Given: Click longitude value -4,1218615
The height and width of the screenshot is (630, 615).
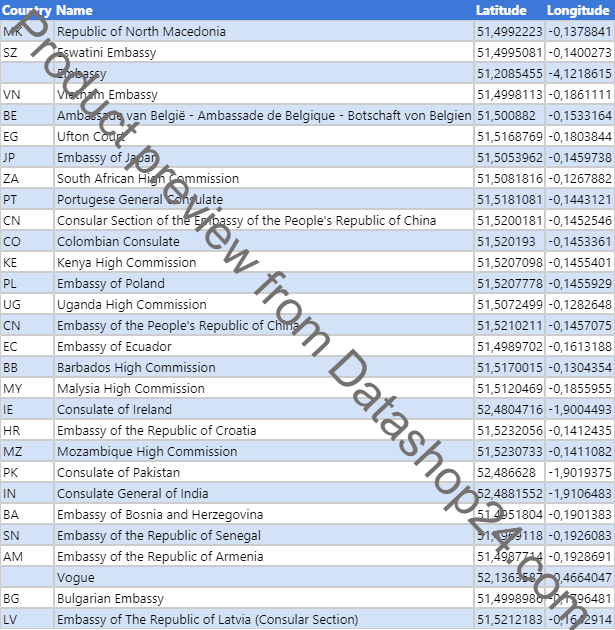Looking at the screenshot, I should (x=580, y=73).
